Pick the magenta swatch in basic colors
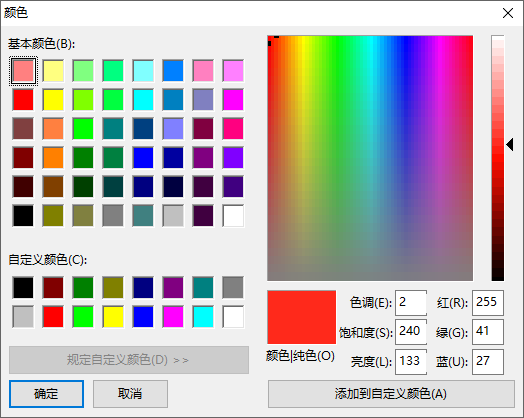524x418 pixels. [233, 100]
